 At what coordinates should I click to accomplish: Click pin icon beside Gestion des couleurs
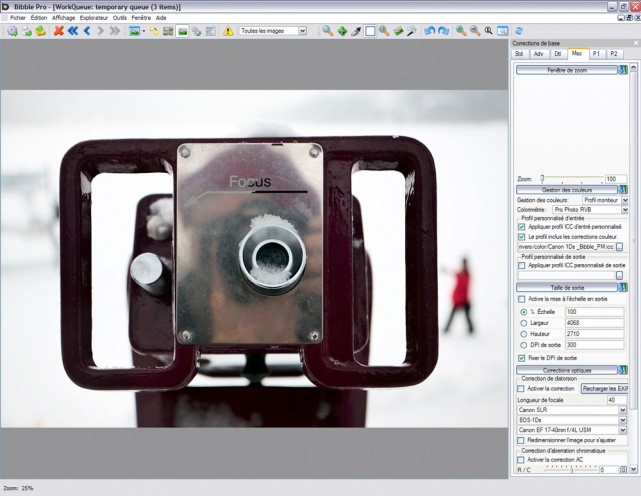pos(623,190)
